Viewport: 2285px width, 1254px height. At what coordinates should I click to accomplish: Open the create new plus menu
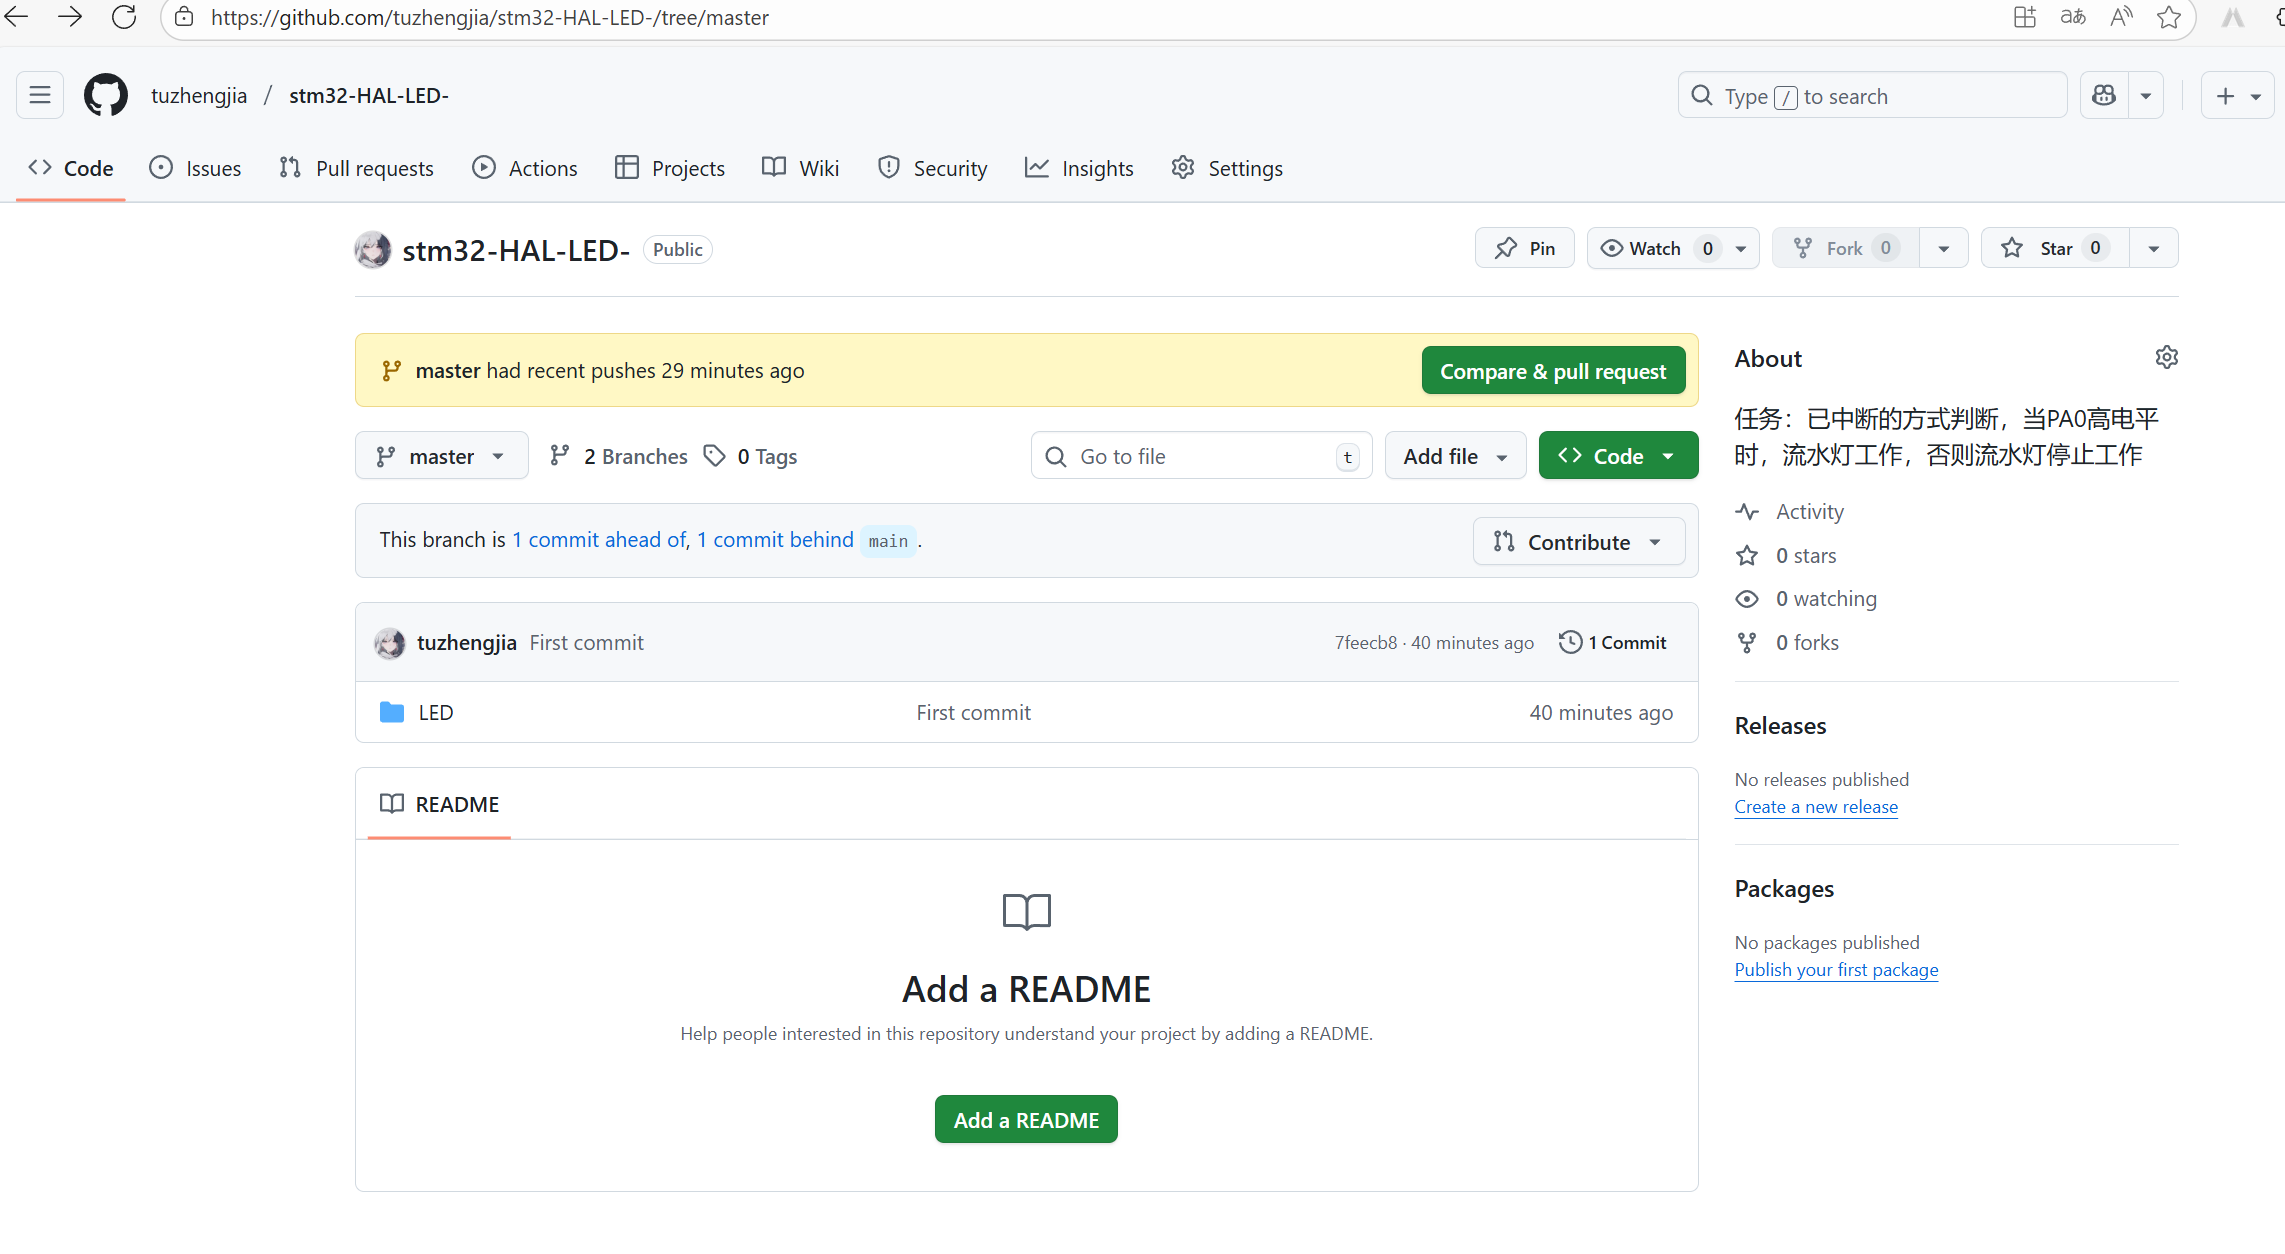[2238, 95]
